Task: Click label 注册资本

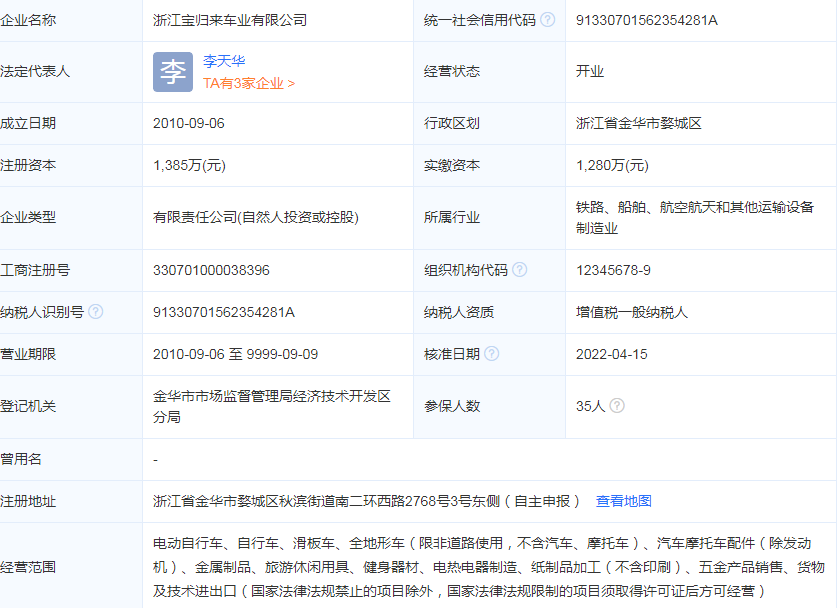Action: pyautogui.click(x=28, y=165)
